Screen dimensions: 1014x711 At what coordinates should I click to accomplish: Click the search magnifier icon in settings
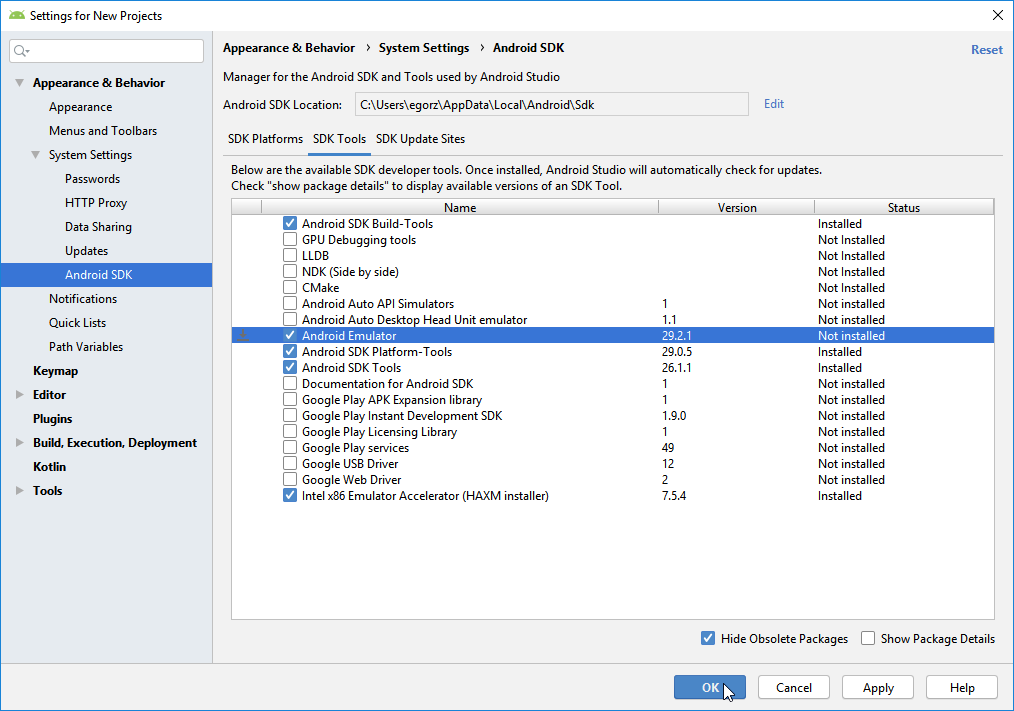pyautogui.click(x=22, y=51)
